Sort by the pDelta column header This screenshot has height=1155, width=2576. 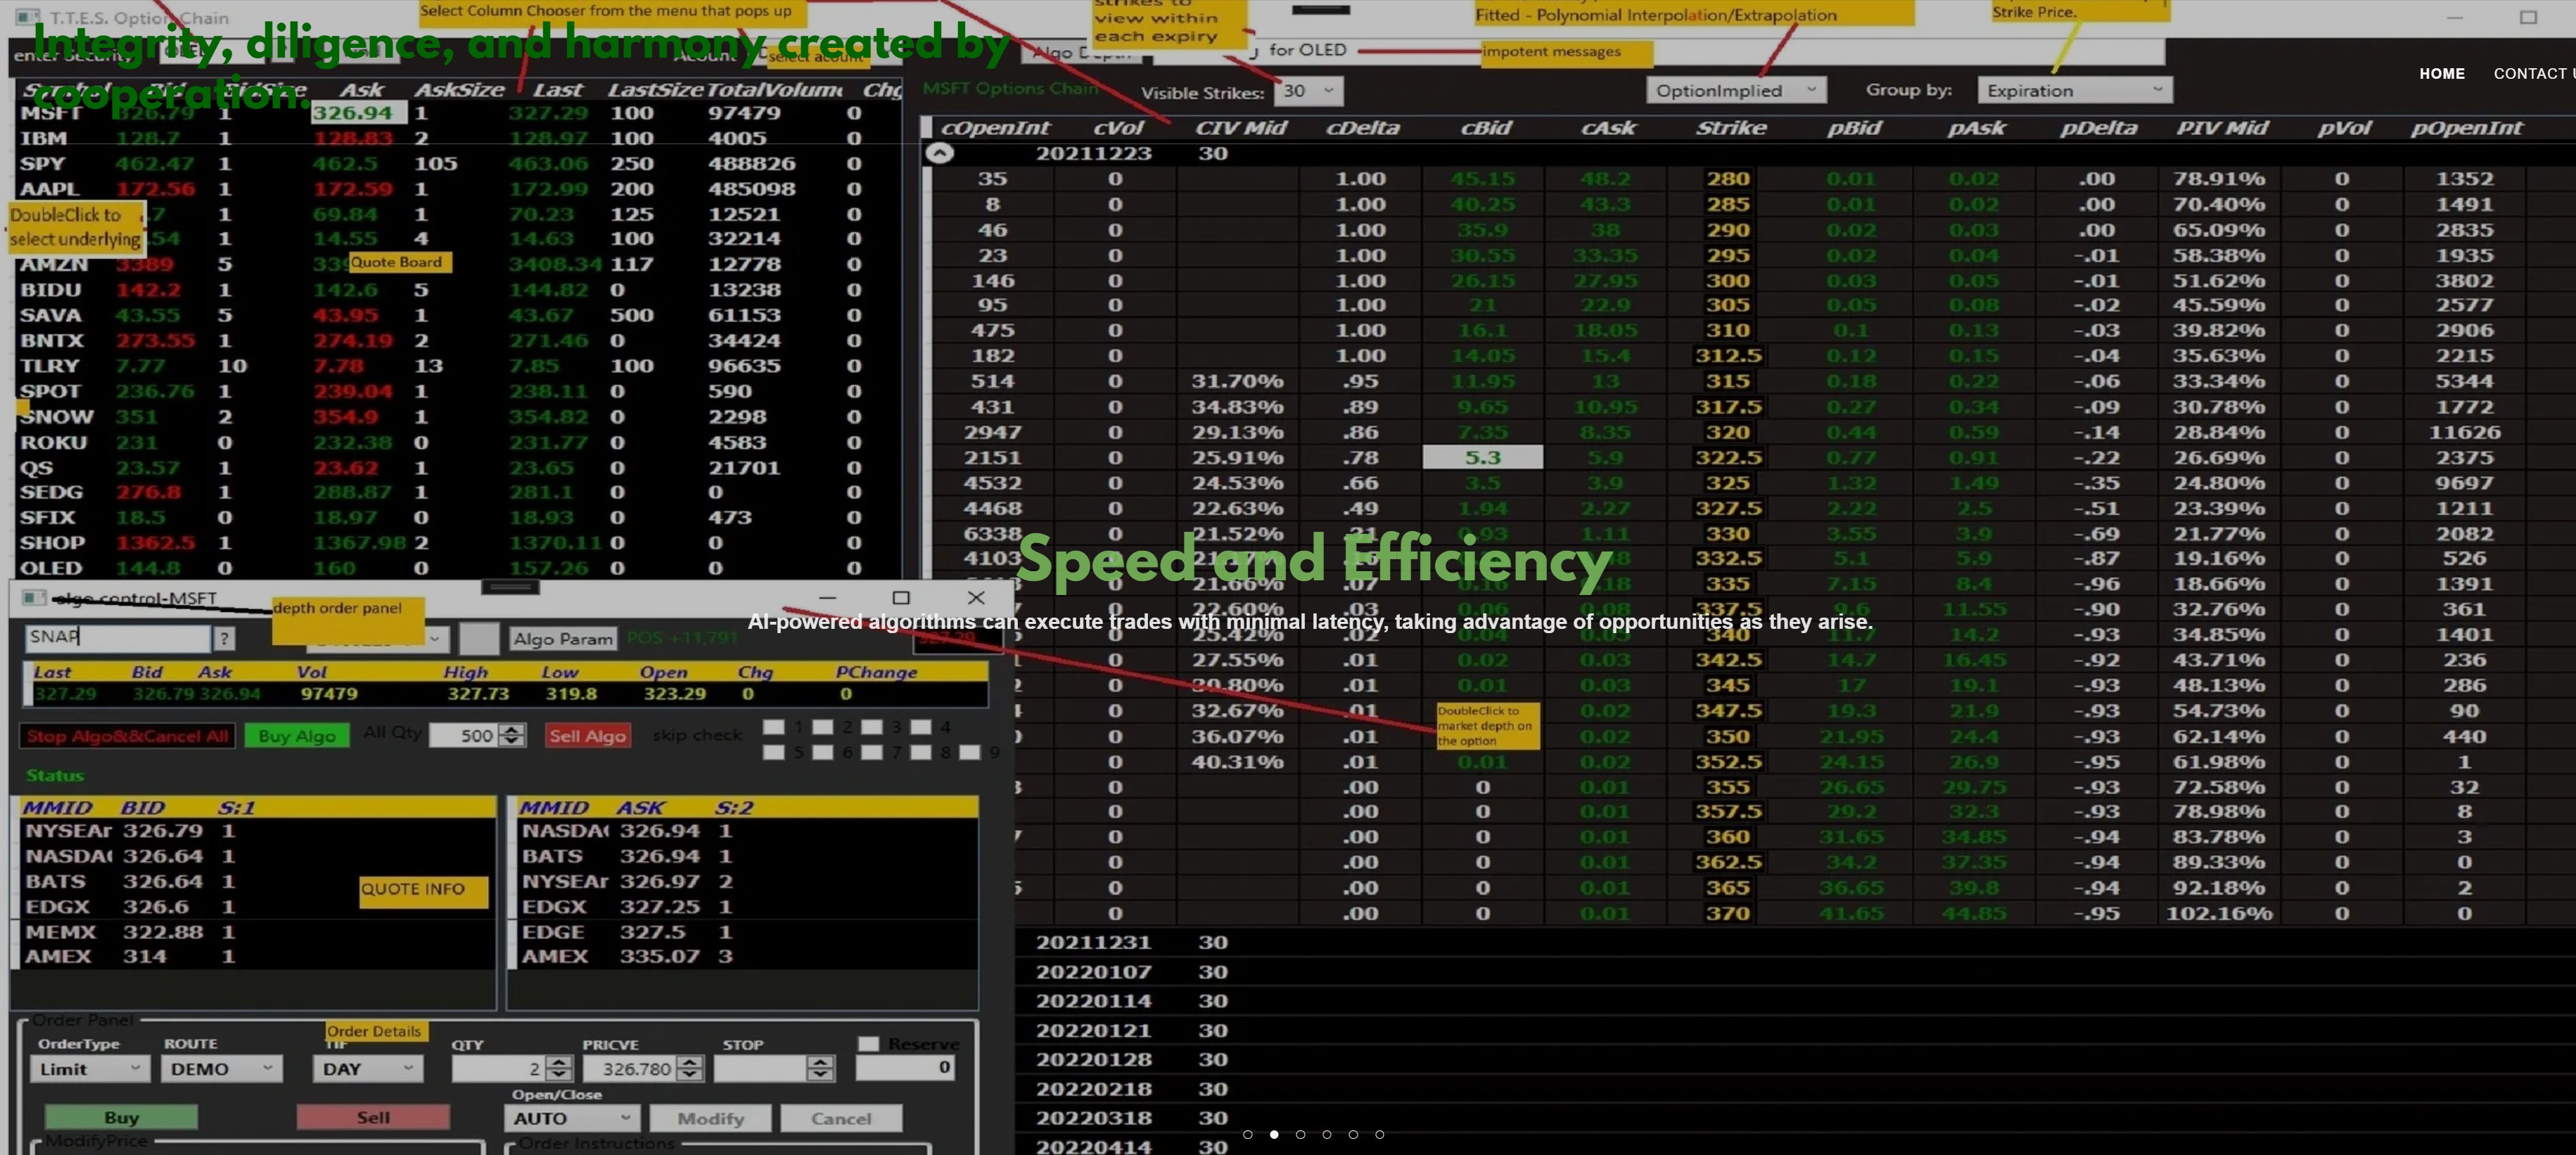(2098, 128)
